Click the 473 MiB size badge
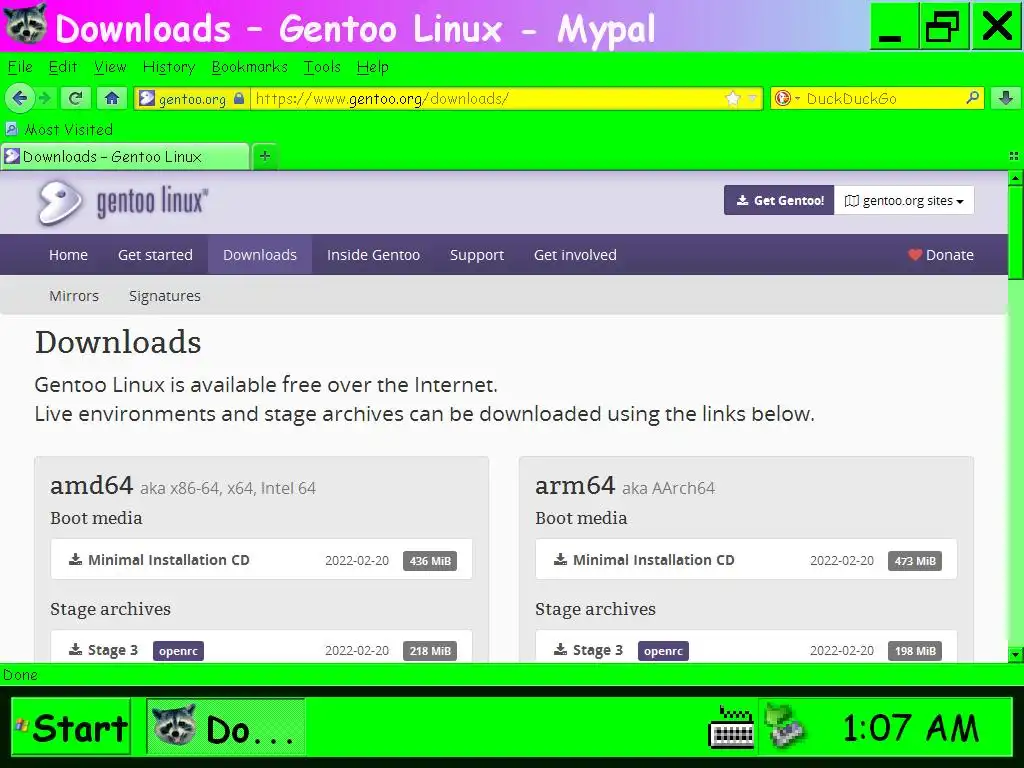The width and height of the screenshot is (1024, 768). click(x=914, y=560)
